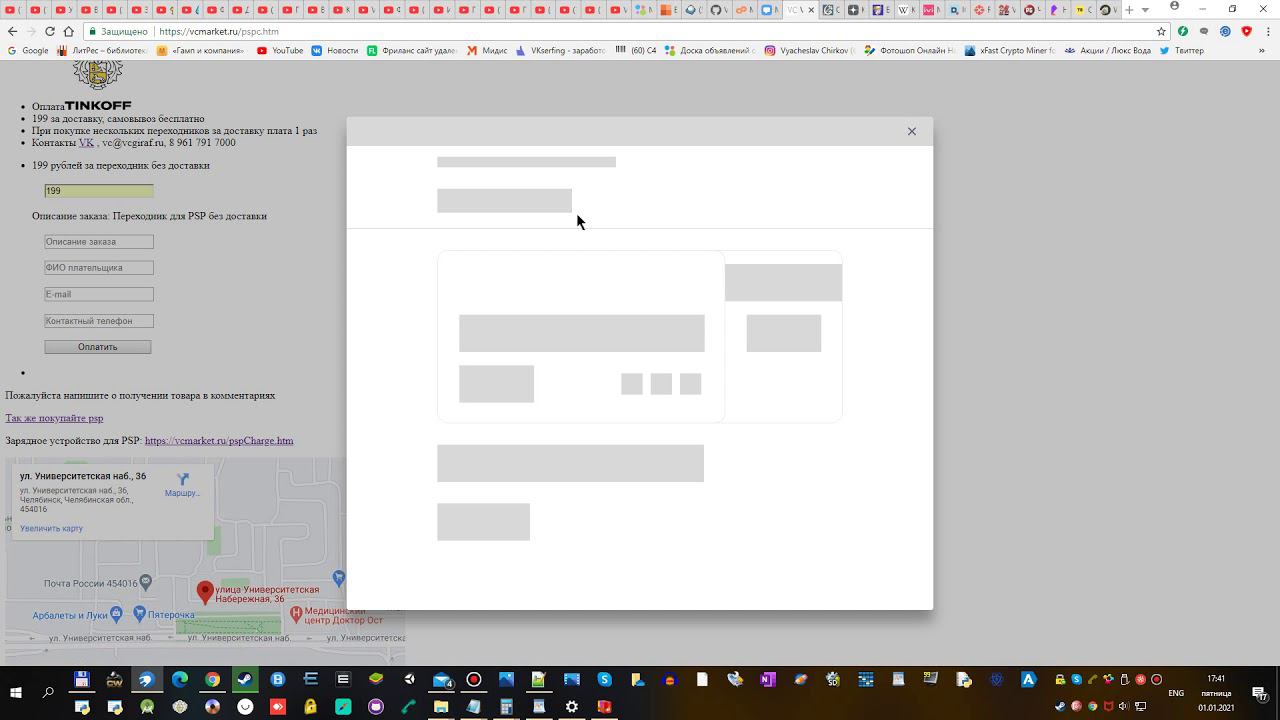Viewport: 1280px width, 720px height.
Task: Open the VK contact link
Action: point(86,143)
